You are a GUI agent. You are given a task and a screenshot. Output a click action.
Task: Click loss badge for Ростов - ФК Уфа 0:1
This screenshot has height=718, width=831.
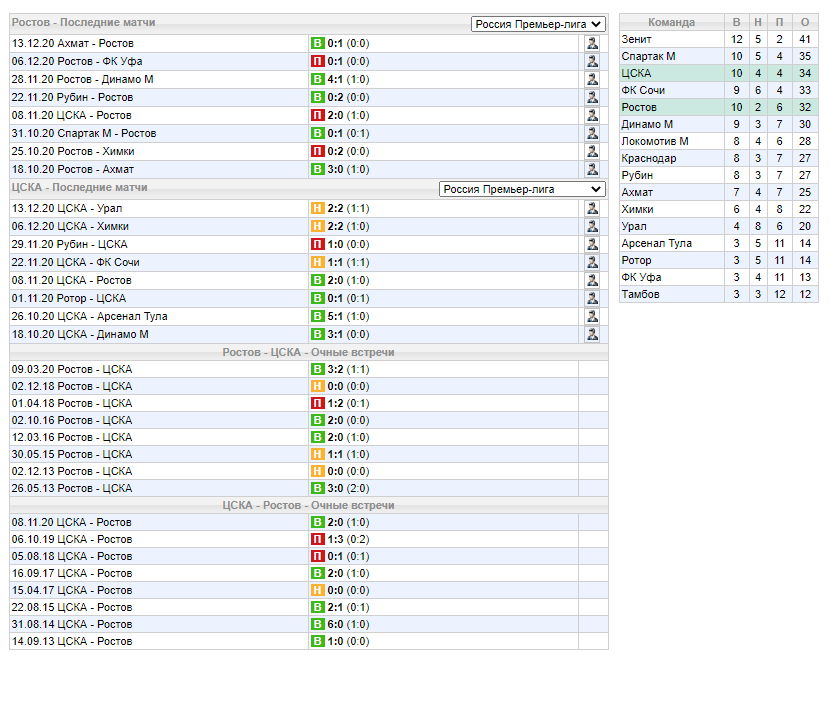point(317,61)
